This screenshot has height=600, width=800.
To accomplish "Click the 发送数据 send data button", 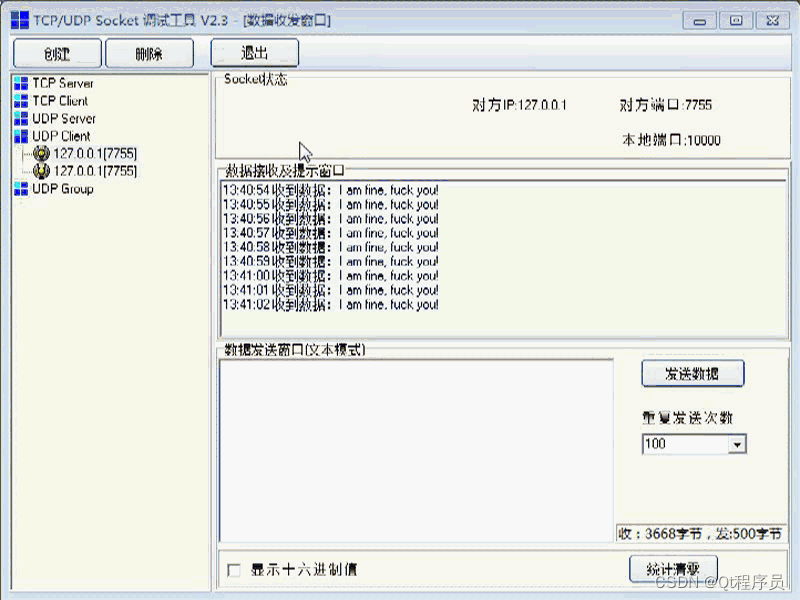I will (x=691, y=373).
